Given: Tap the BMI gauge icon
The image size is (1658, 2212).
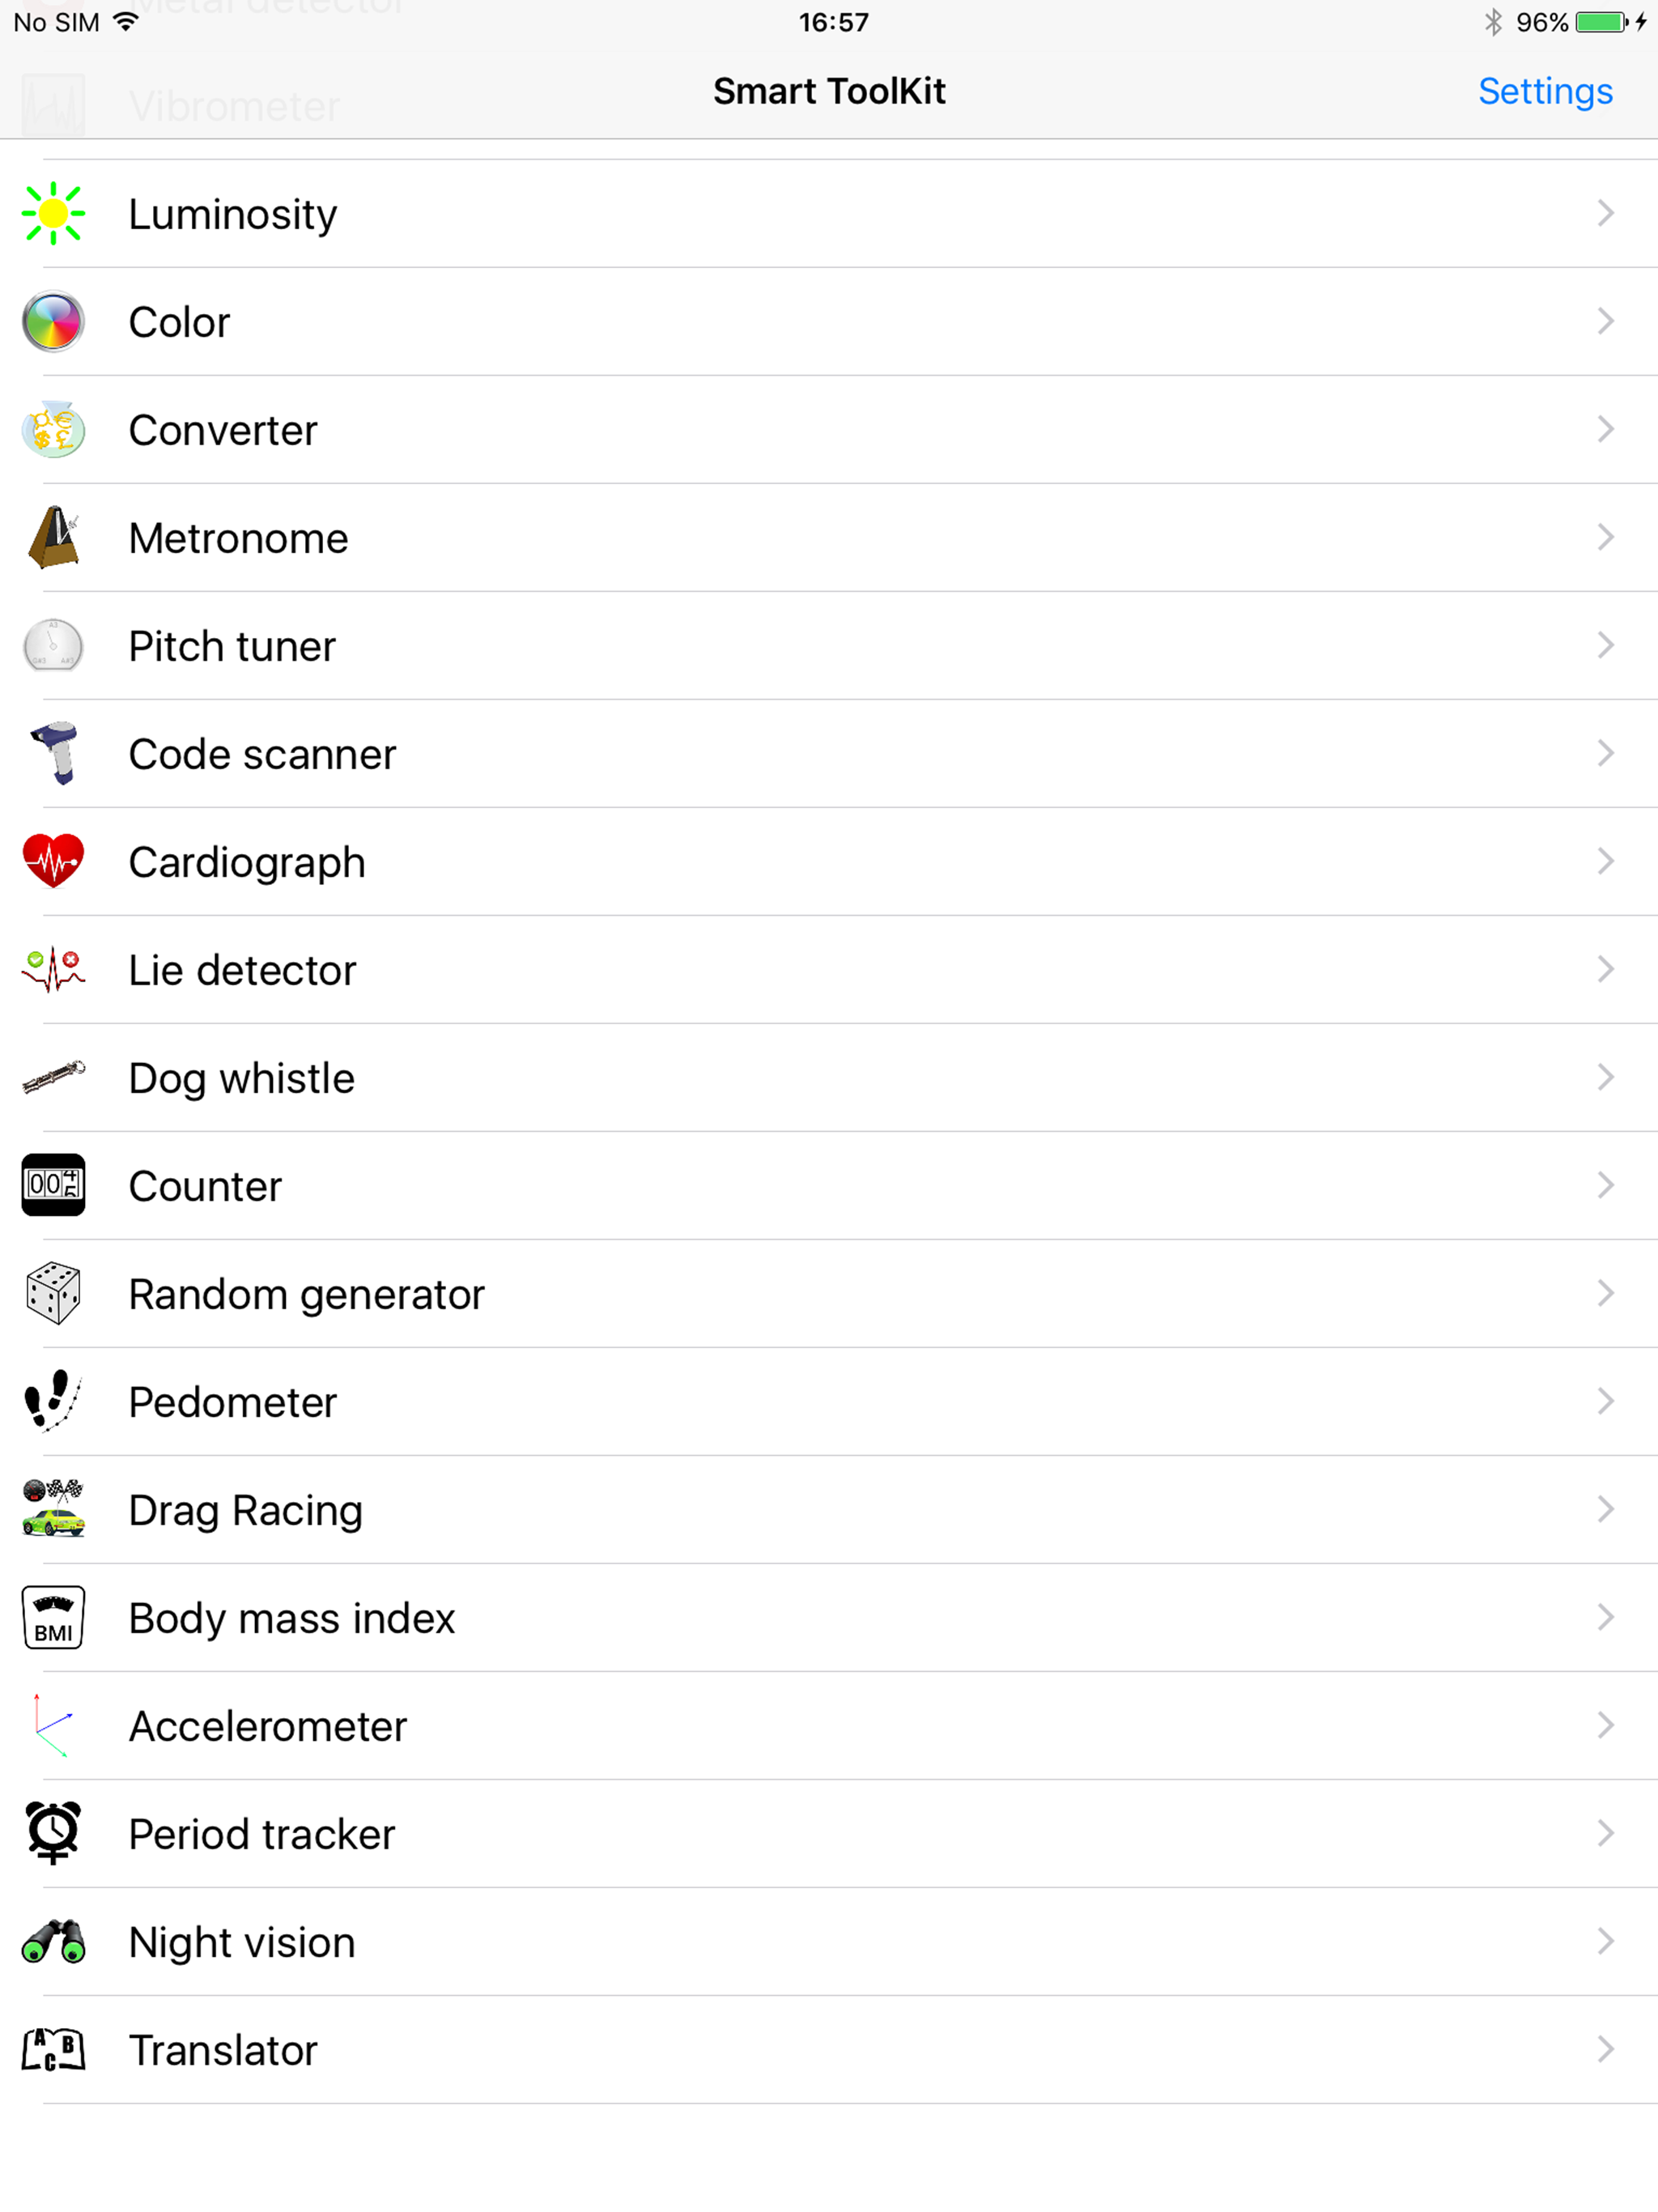Looking at the screenshot, I should tap(54, 1617).
